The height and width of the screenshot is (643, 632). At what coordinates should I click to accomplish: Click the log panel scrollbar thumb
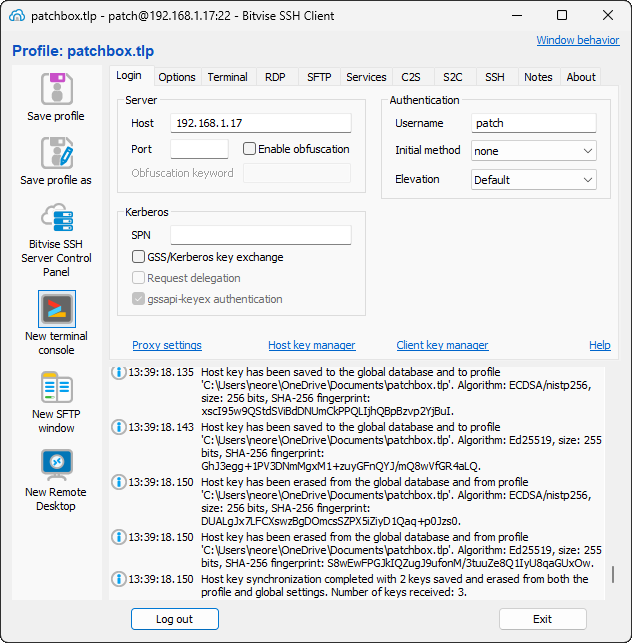coord(613,574)
